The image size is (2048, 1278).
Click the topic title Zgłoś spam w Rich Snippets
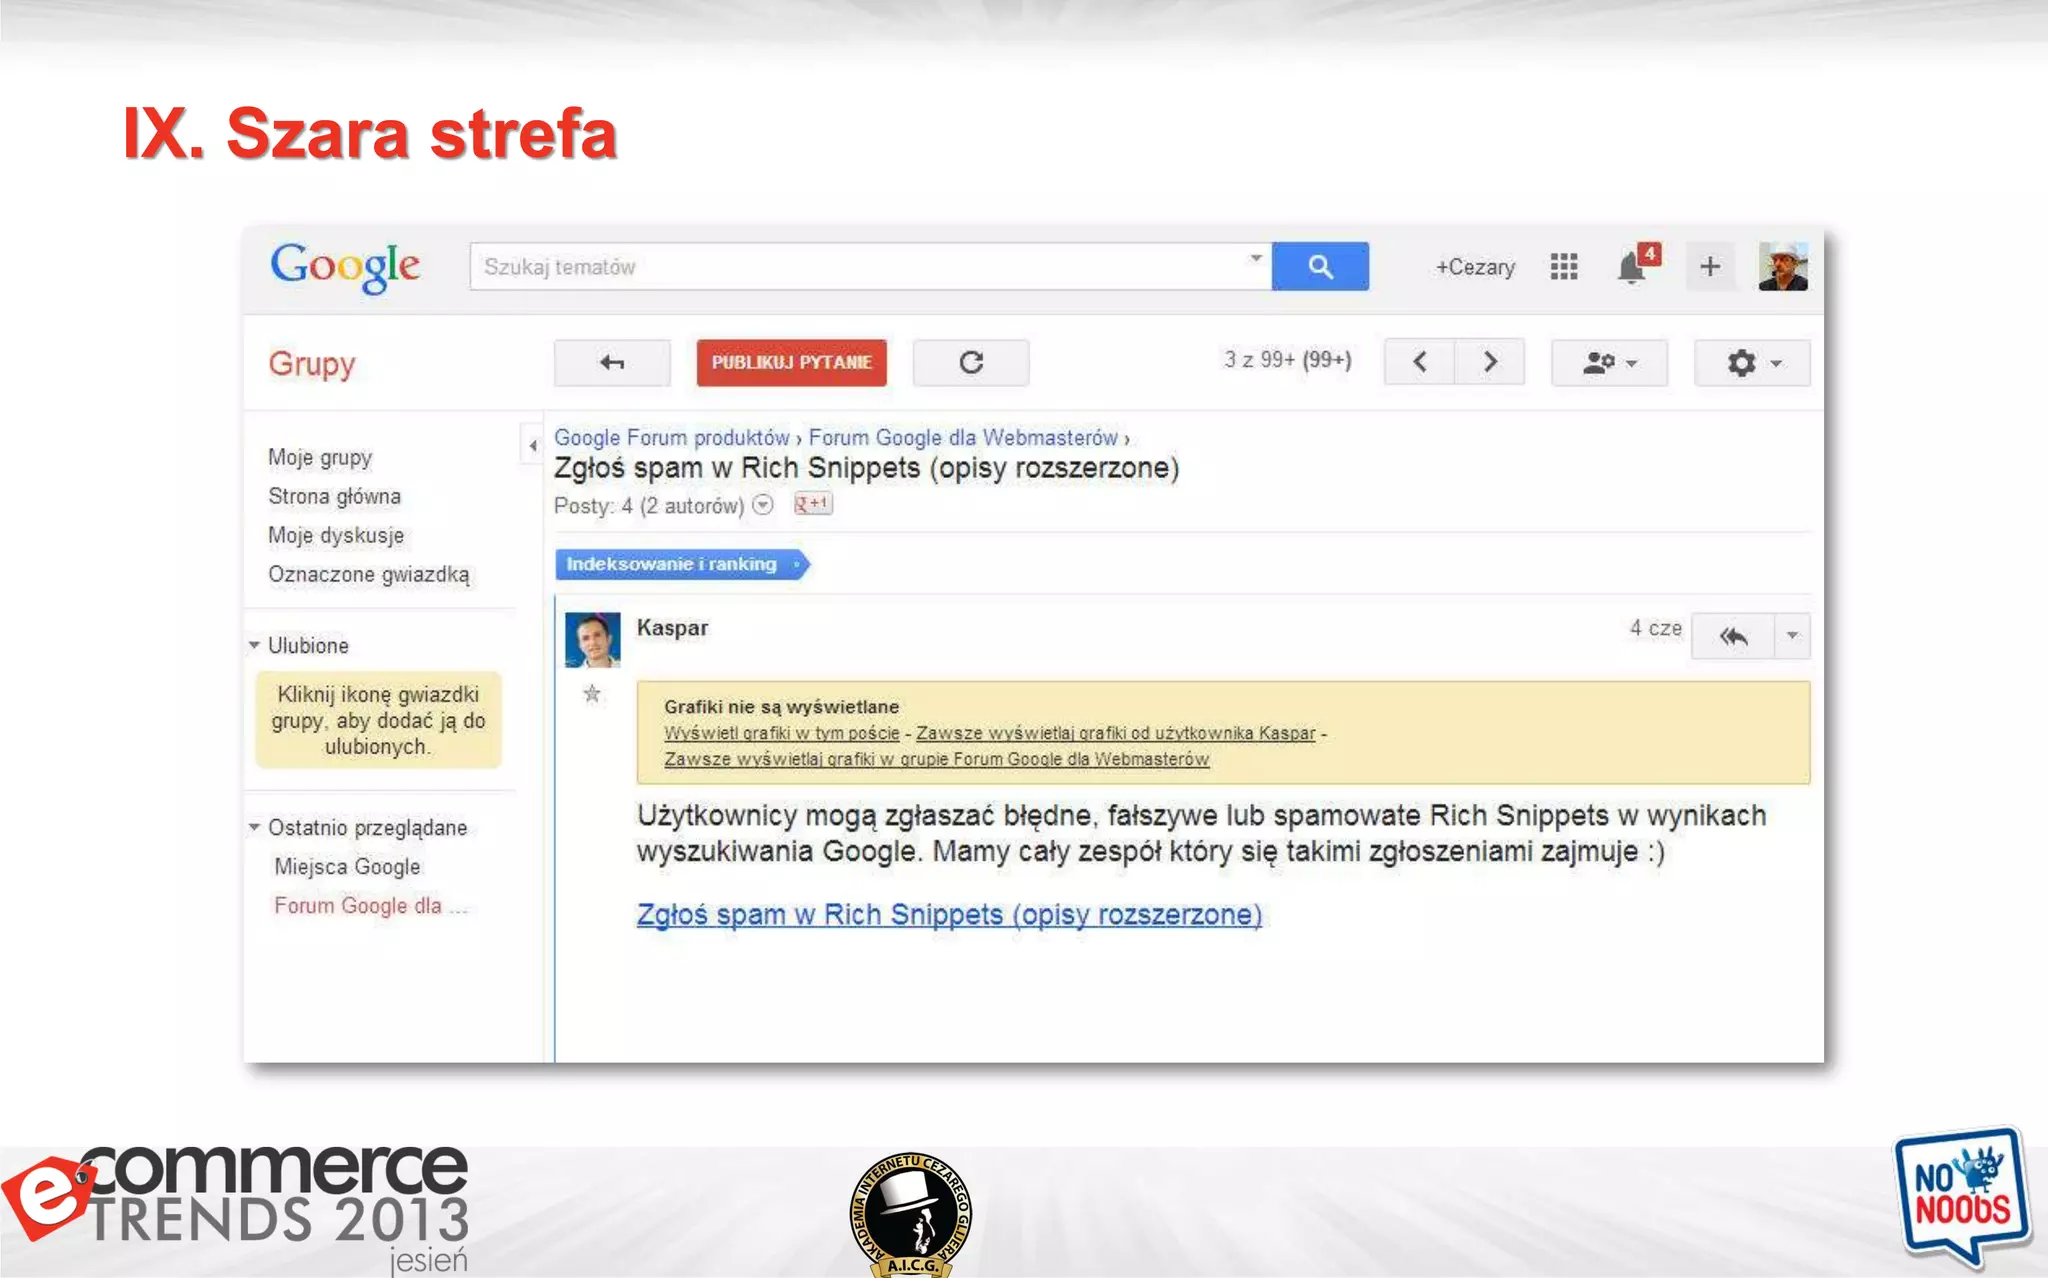click(866, 468)
